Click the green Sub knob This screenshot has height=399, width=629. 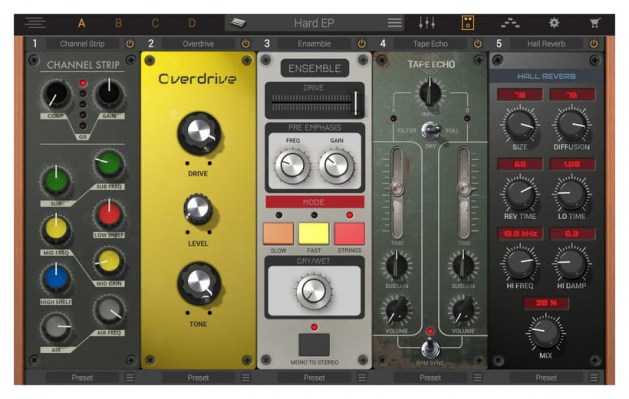[56, 181]
